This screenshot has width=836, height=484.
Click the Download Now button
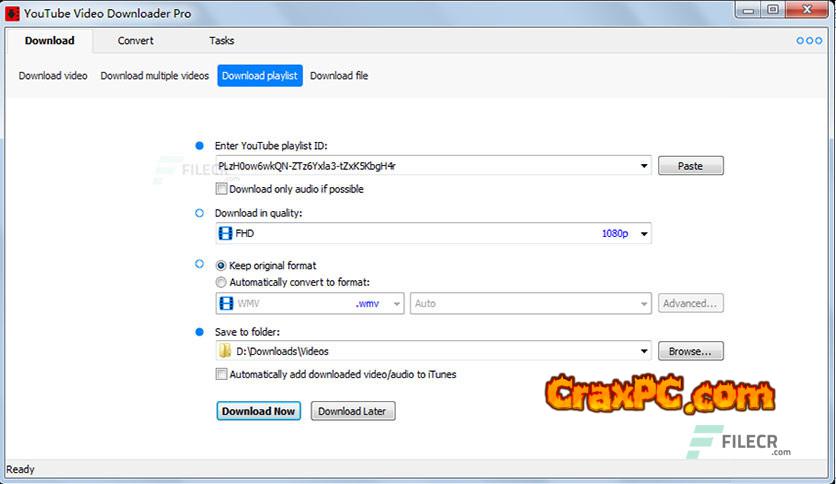[259, 411]
